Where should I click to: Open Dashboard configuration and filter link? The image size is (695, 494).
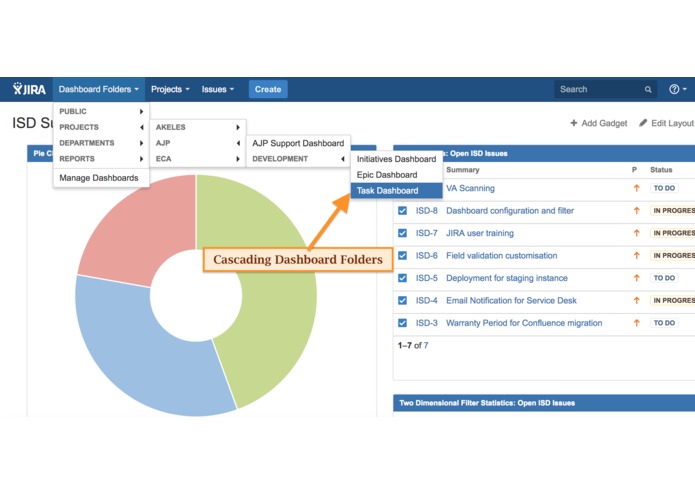[510, 210]
